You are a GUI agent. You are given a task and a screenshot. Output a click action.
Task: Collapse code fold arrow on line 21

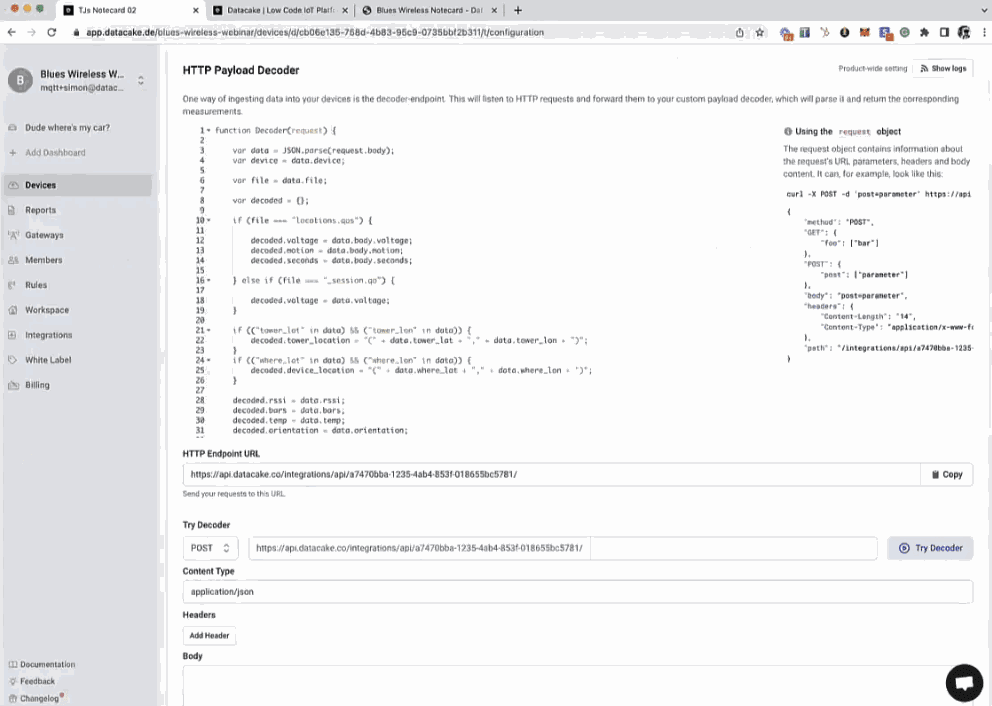pos(209,330)
